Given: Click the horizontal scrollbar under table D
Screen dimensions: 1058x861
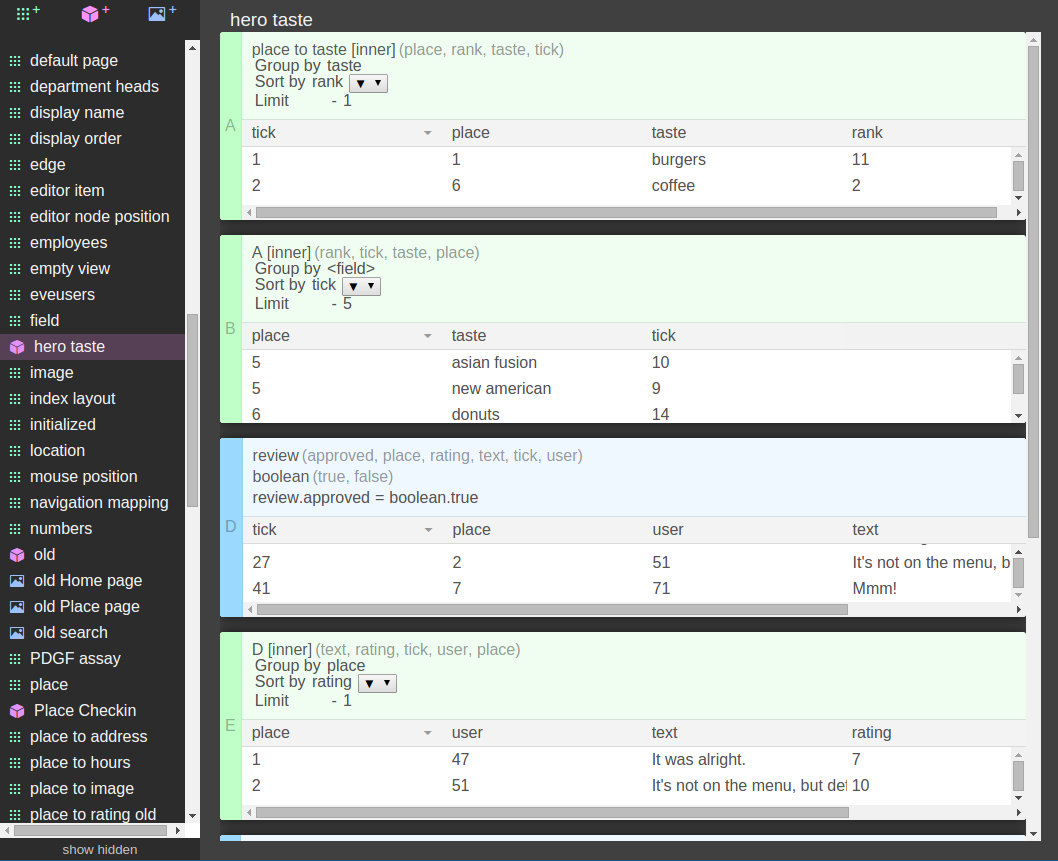Looking at the screenshot, I should [x=552, y=609].
